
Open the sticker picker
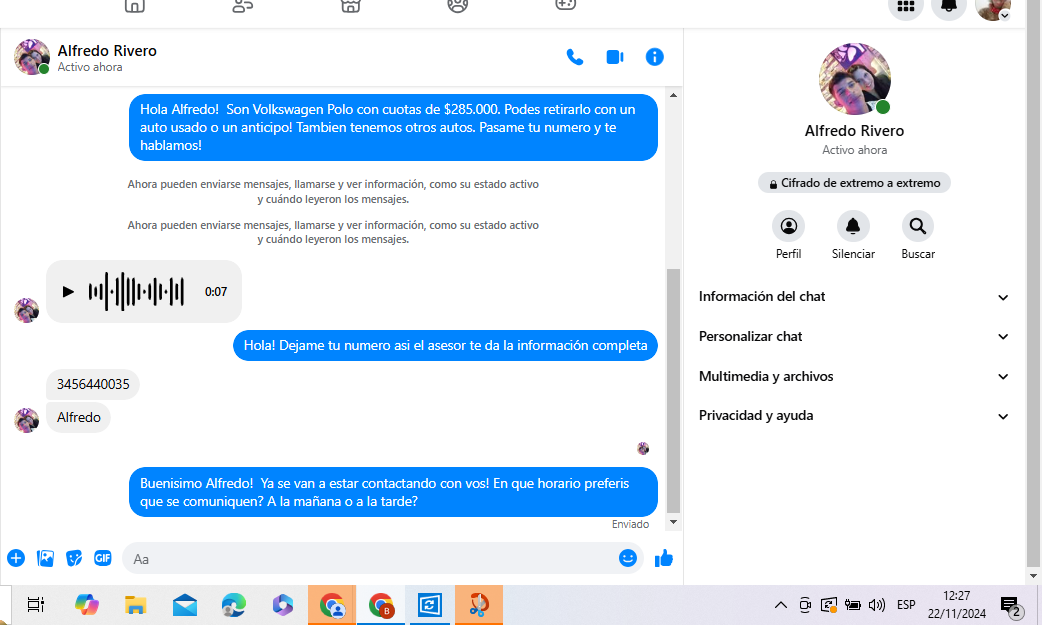[x=74, y=558]
